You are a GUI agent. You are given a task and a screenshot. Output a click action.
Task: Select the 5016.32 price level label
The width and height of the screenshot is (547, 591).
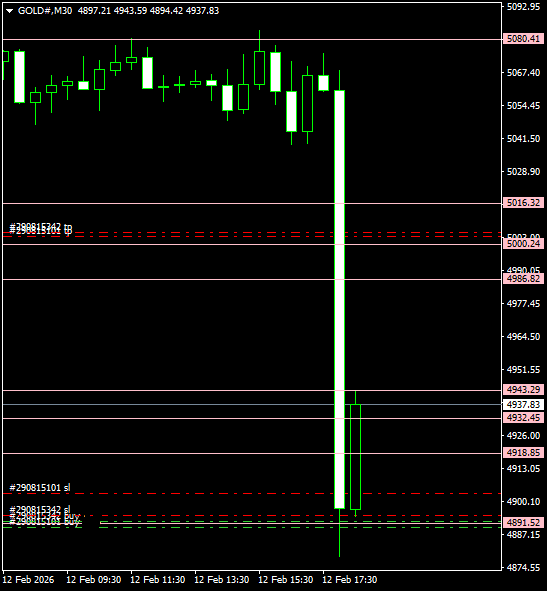pos(523,203)
